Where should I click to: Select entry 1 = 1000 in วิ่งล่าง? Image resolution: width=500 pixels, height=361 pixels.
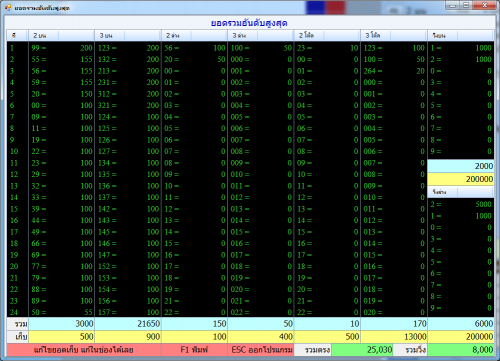coord(461,216)
